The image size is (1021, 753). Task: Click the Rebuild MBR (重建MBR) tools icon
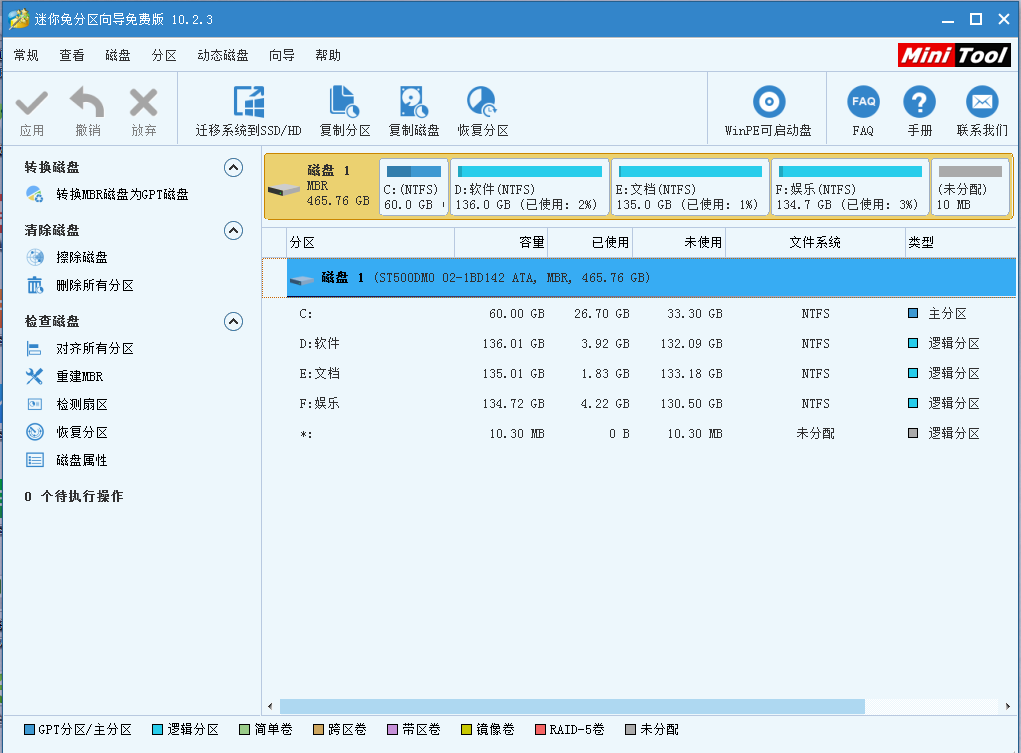34,376
